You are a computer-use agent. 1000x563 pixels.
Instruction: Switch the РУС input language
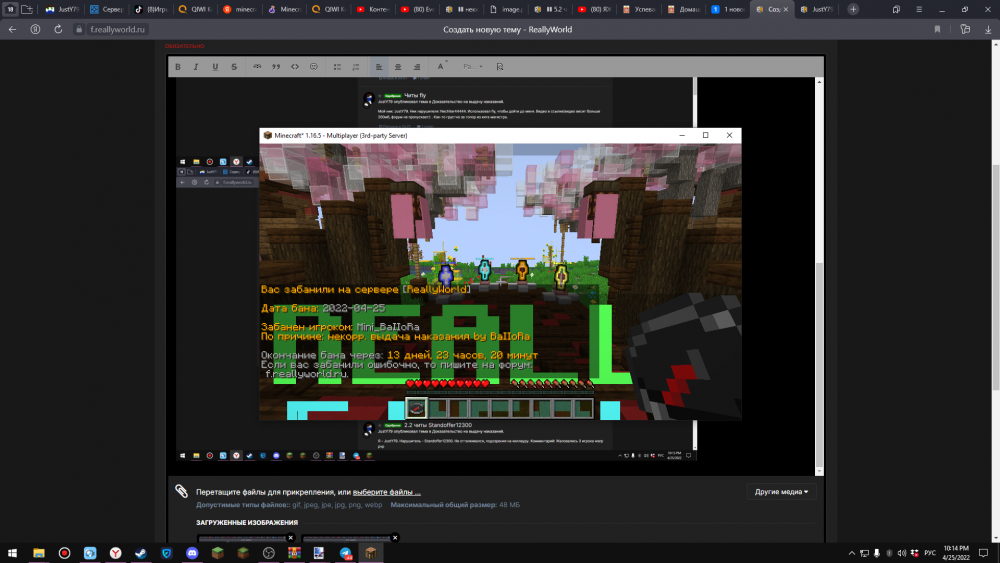[930, 553]
